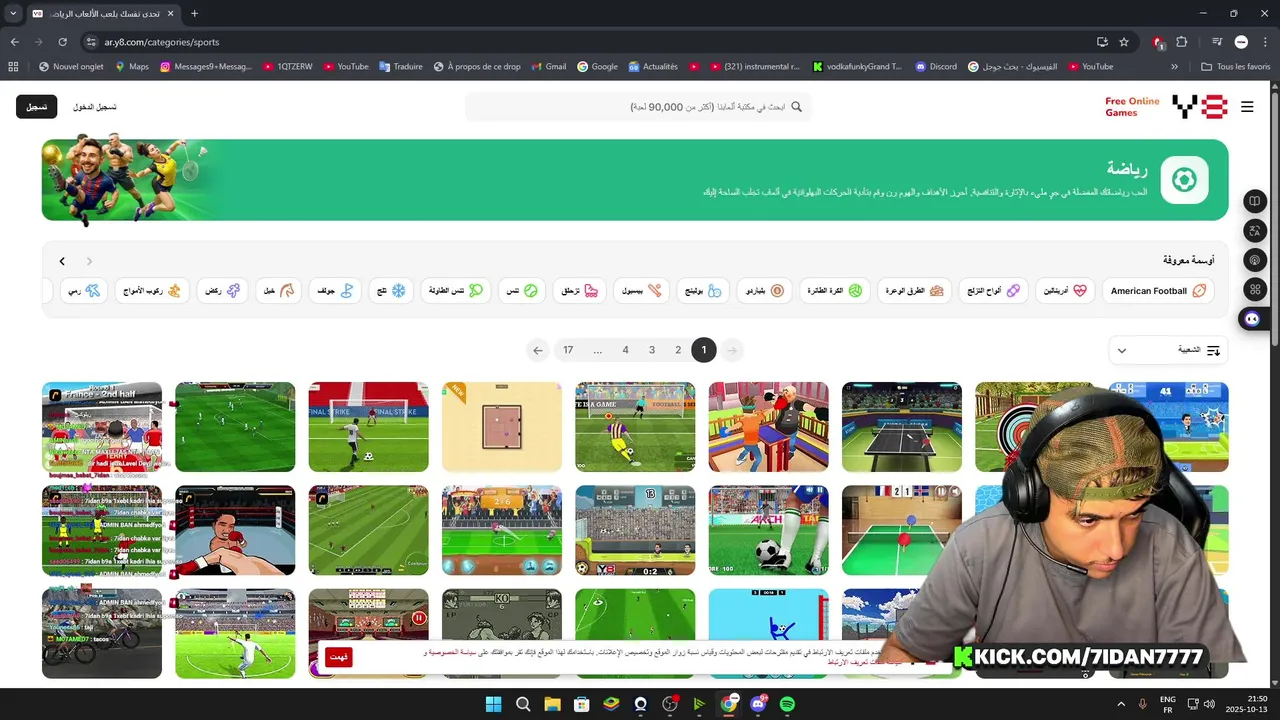Go to page 4 of the games list
The width and height of the screenshot is (1280, 720).
(625, 350)
